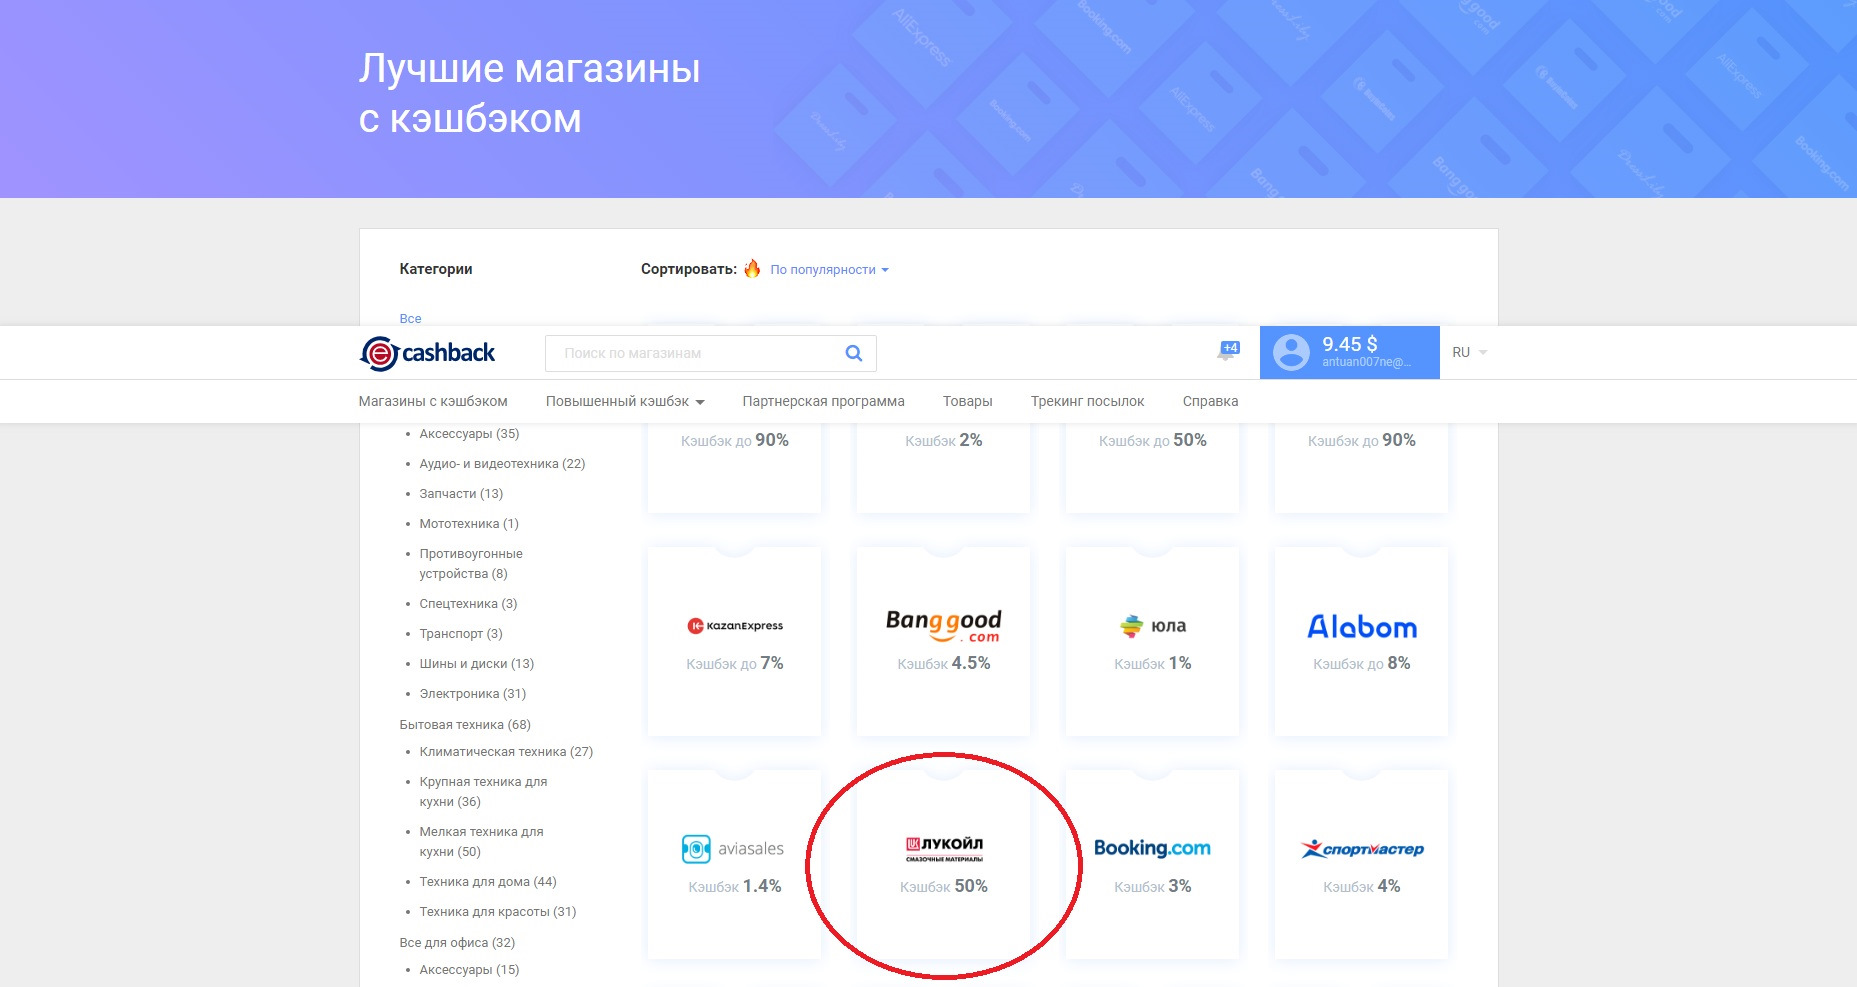The image size is (1857, 987).
Task: Select category 'Транспорт (3)'
Action: point(461,634)
